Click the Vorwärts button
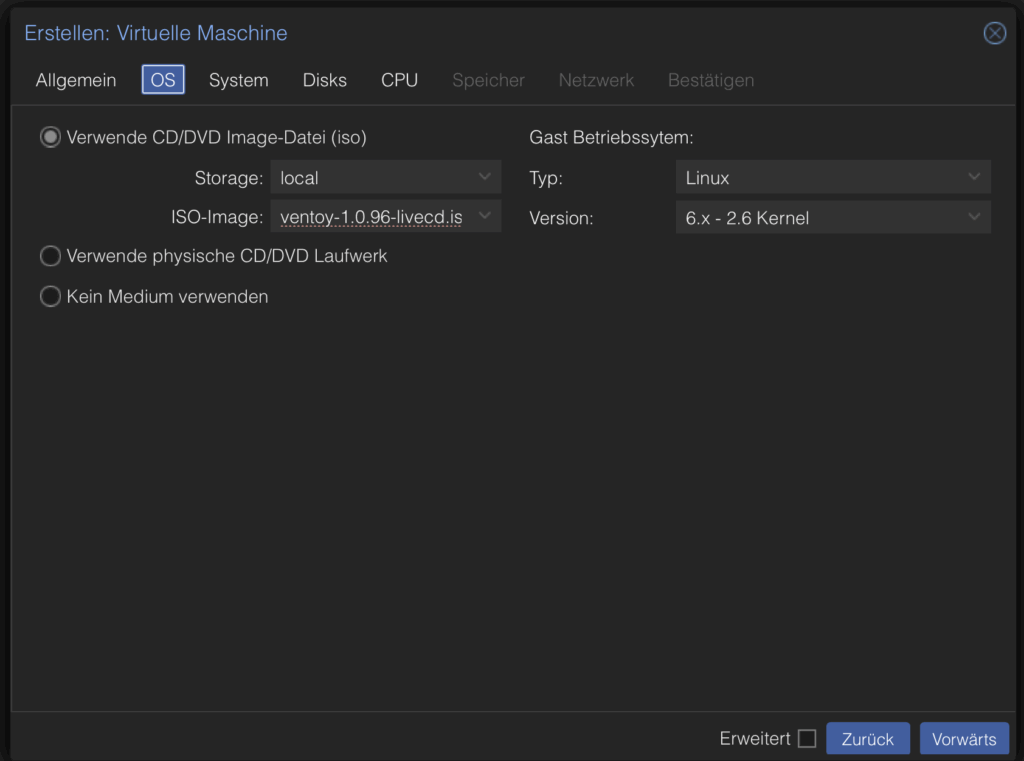Image resolution: width=1024 pixels, height=761 pixels. pyautogui.click(x=964, y=739)
